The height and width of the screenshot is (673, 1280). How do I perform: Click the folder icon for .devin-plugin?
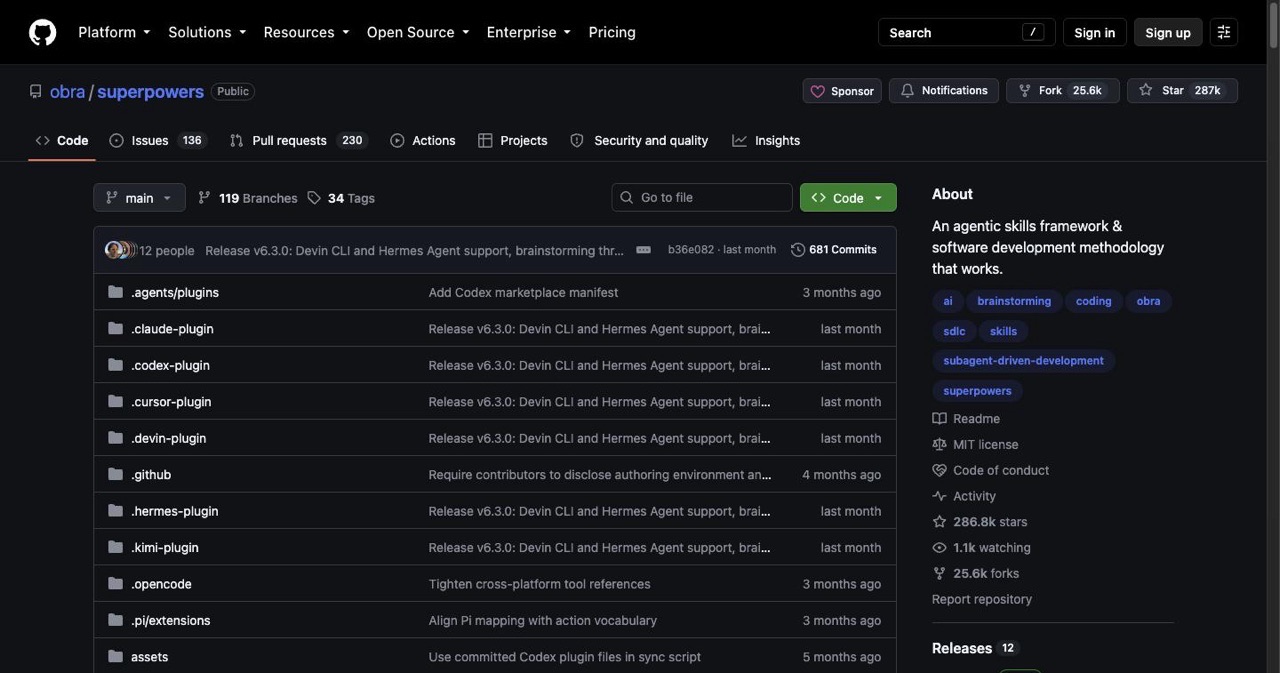[115, 438]
